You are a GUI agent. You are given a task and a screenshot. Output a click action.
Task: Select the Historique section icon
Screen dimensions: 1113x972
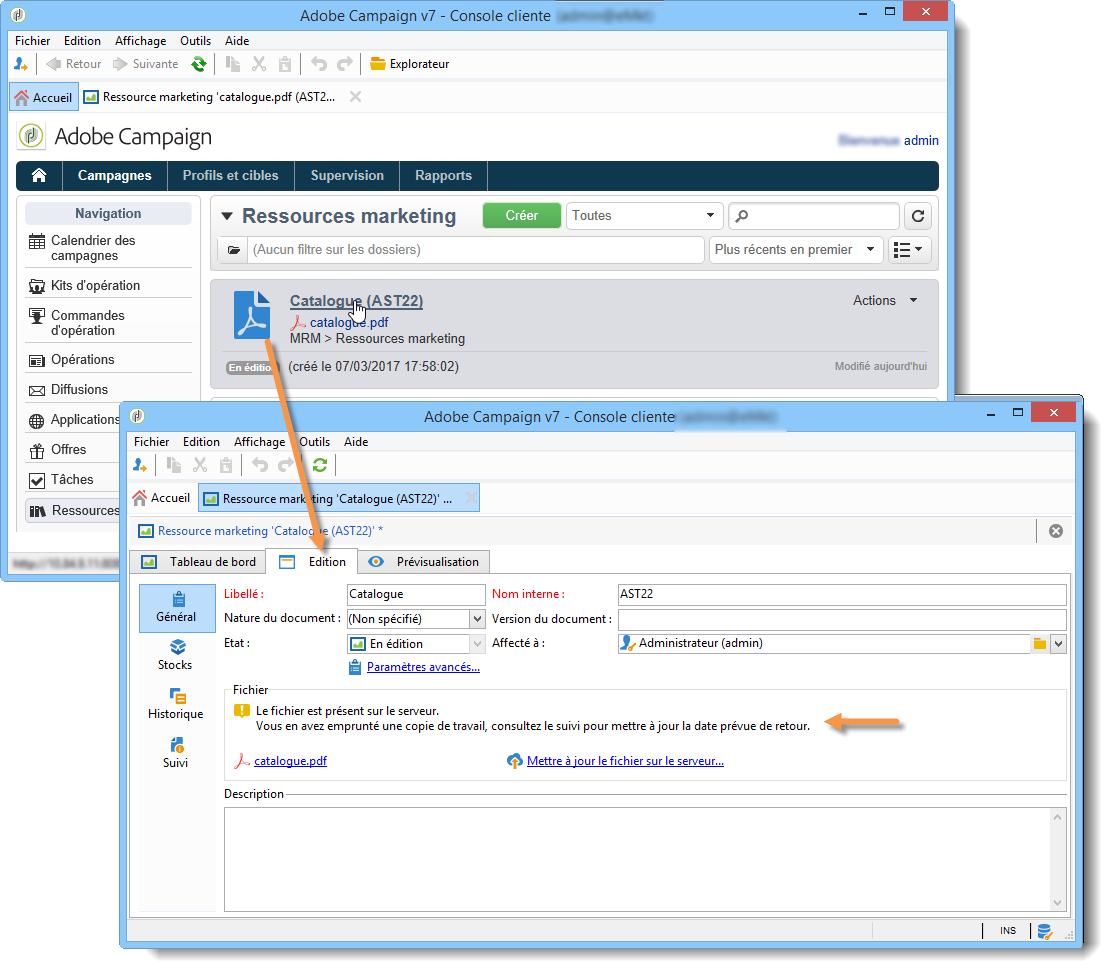tap(177, 704)
